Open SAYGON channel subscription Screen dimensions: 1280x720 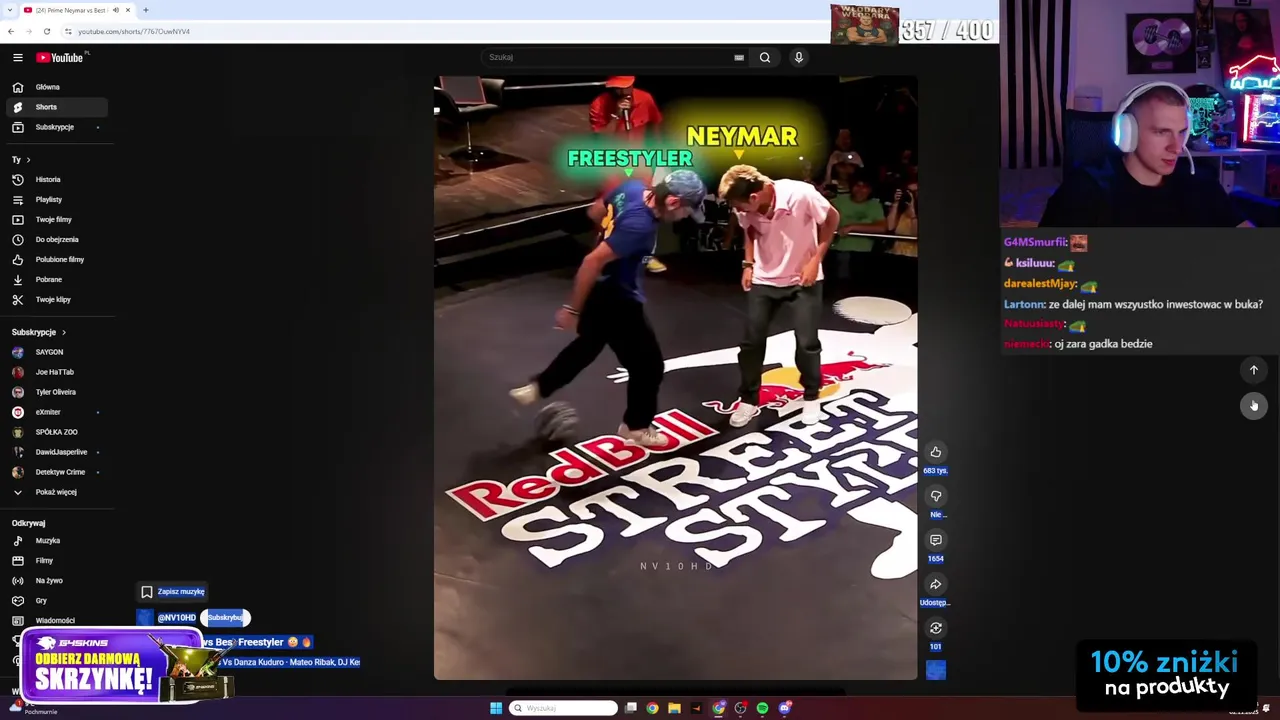(57, 352)
